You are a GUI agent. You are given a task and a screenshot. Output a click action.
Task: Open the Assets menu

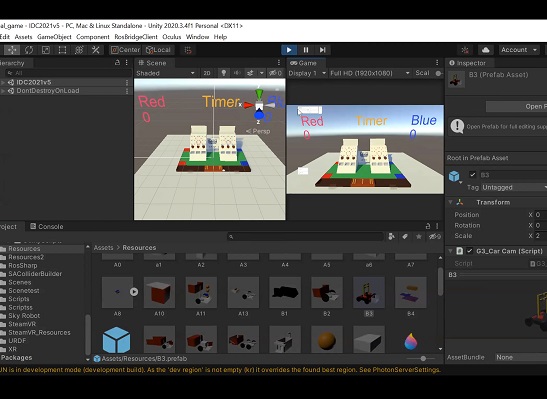(23, 37)
